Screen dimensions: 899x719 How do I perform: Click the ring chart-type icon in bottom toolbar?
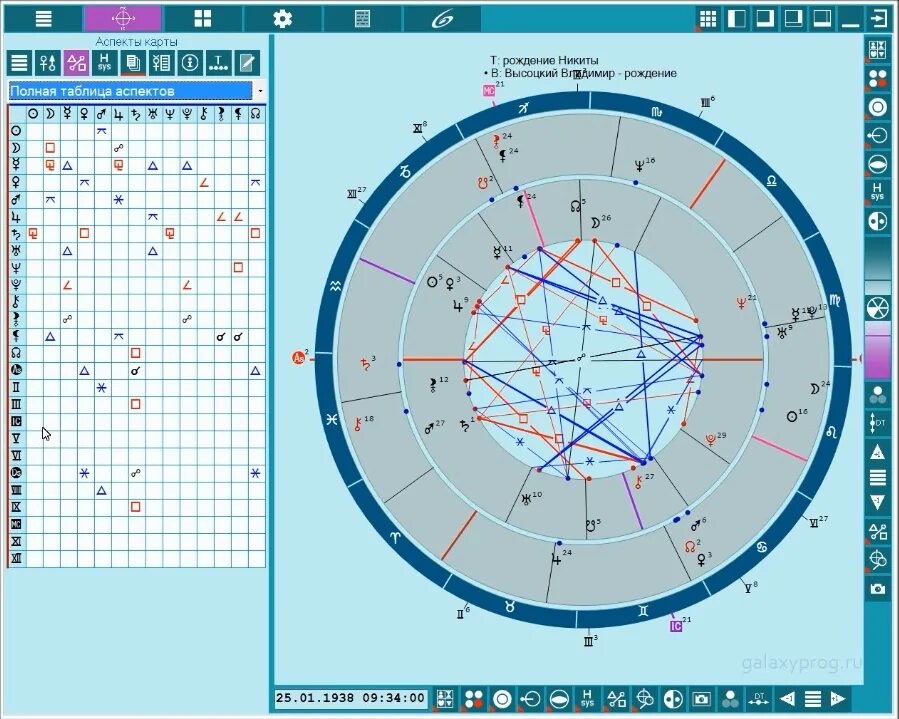pos(502,699)
